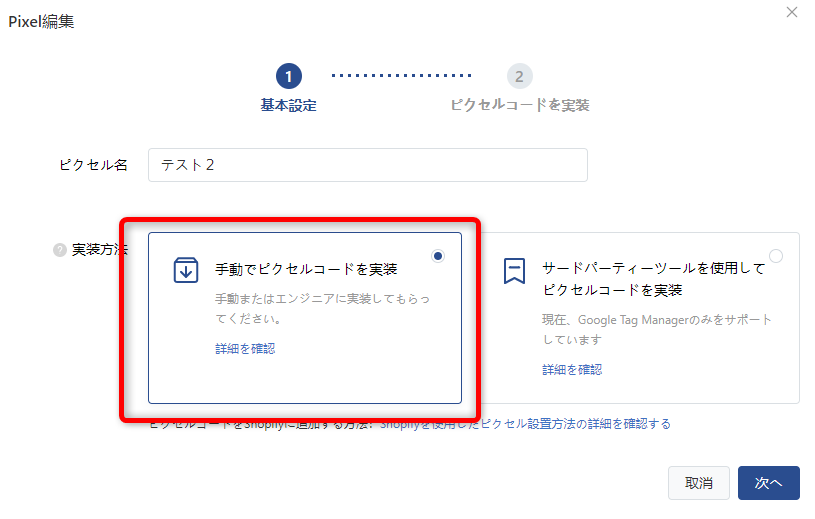Click the help icon beside 実装方法
The width and height of the screenshot is (815, 519).
click(59, 250)
